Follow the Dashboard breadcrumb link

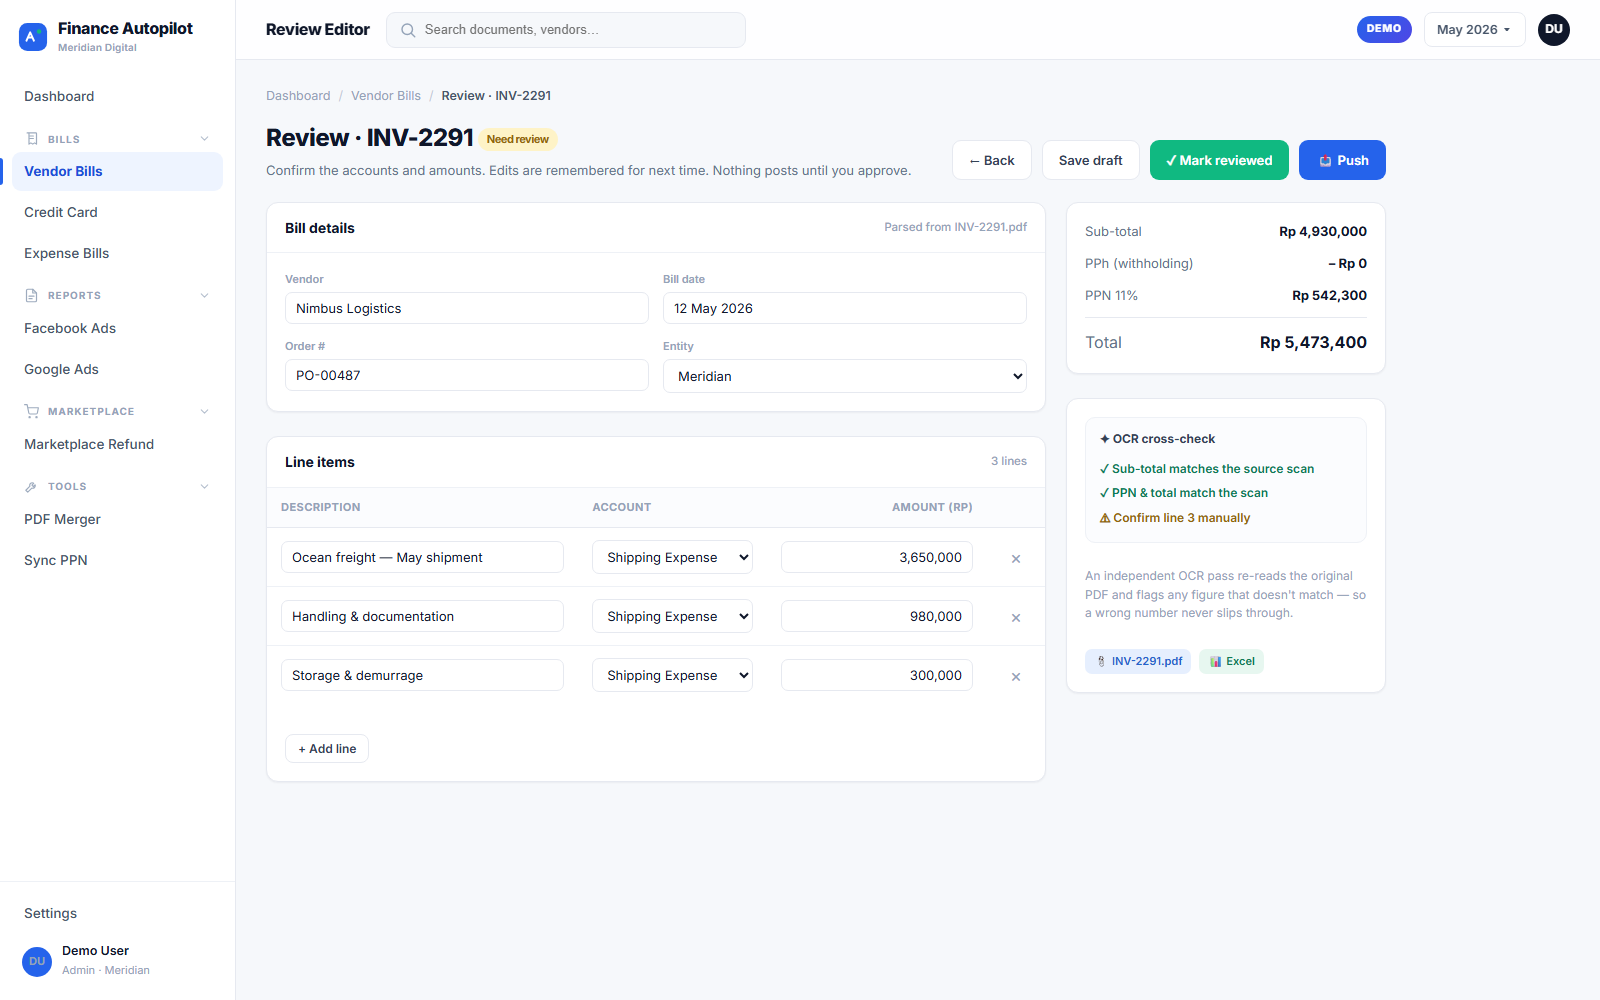pos(298,96)
